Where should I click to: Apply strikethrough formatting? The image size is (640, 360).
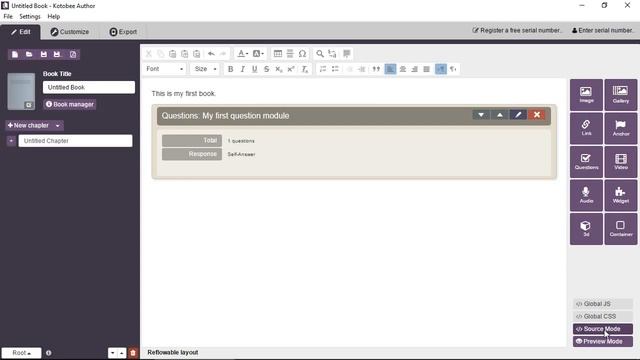[x=267, y=69]
